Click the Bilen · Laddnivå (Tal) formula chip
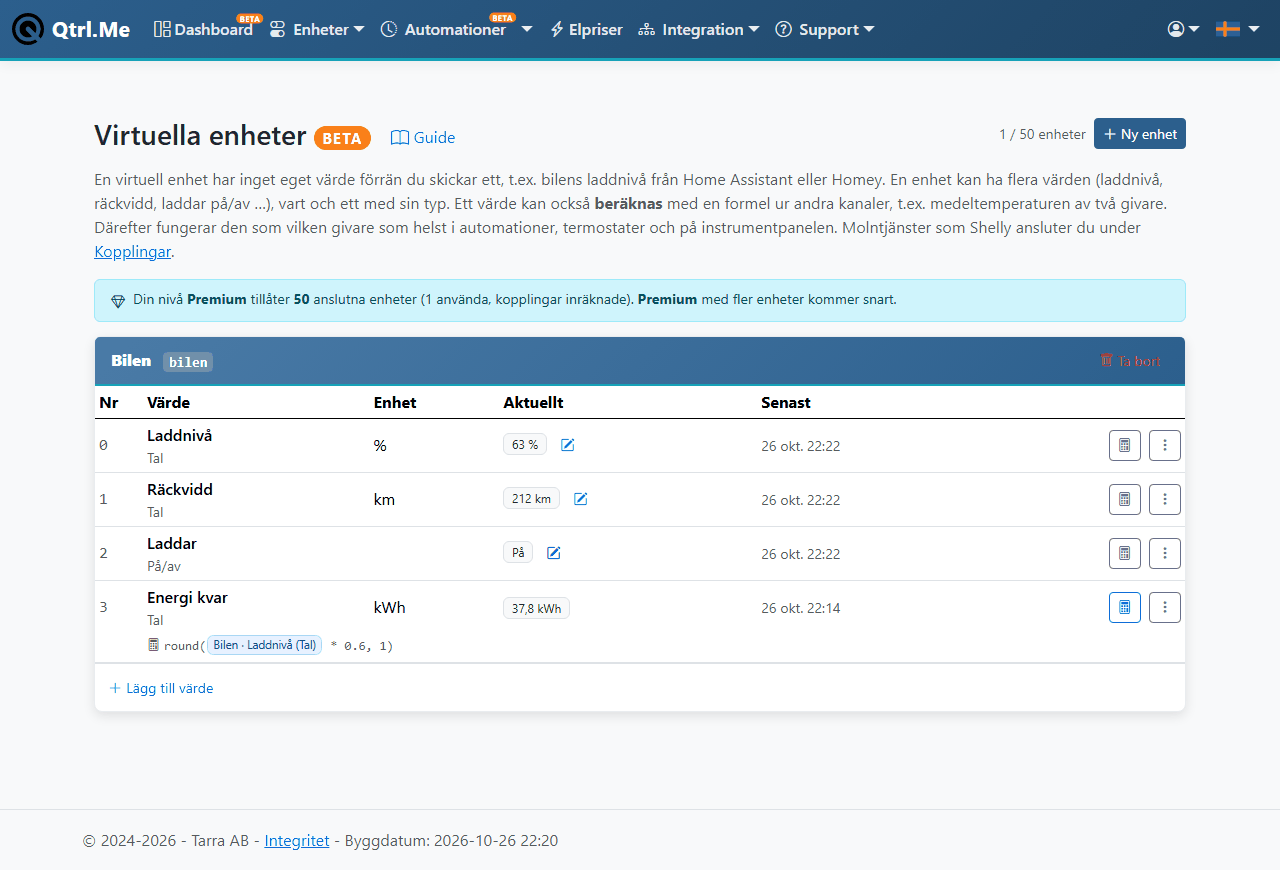The image size is (1280, 870). 265,646
